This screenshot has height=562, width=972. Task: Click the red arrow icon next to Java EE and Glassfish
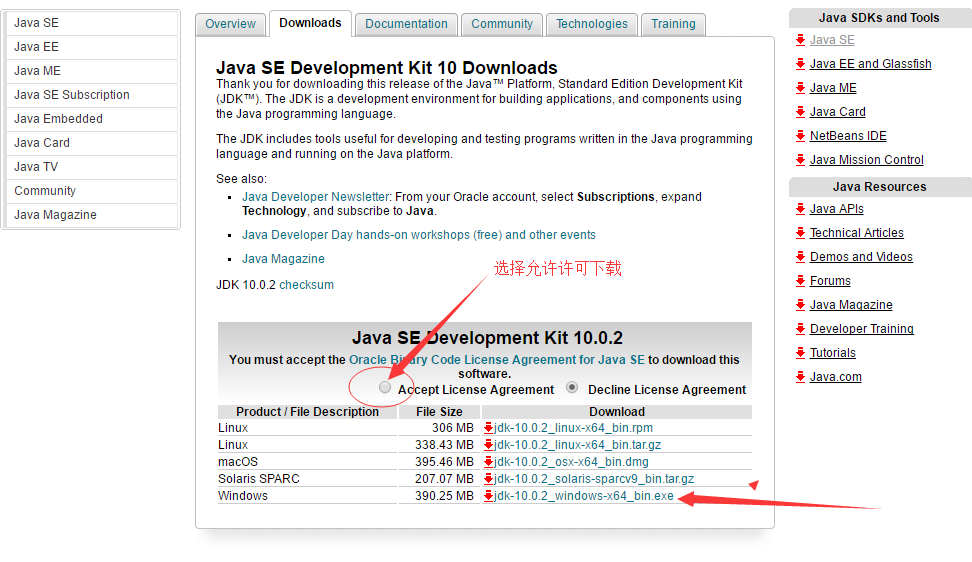click(x=800, y=64)
